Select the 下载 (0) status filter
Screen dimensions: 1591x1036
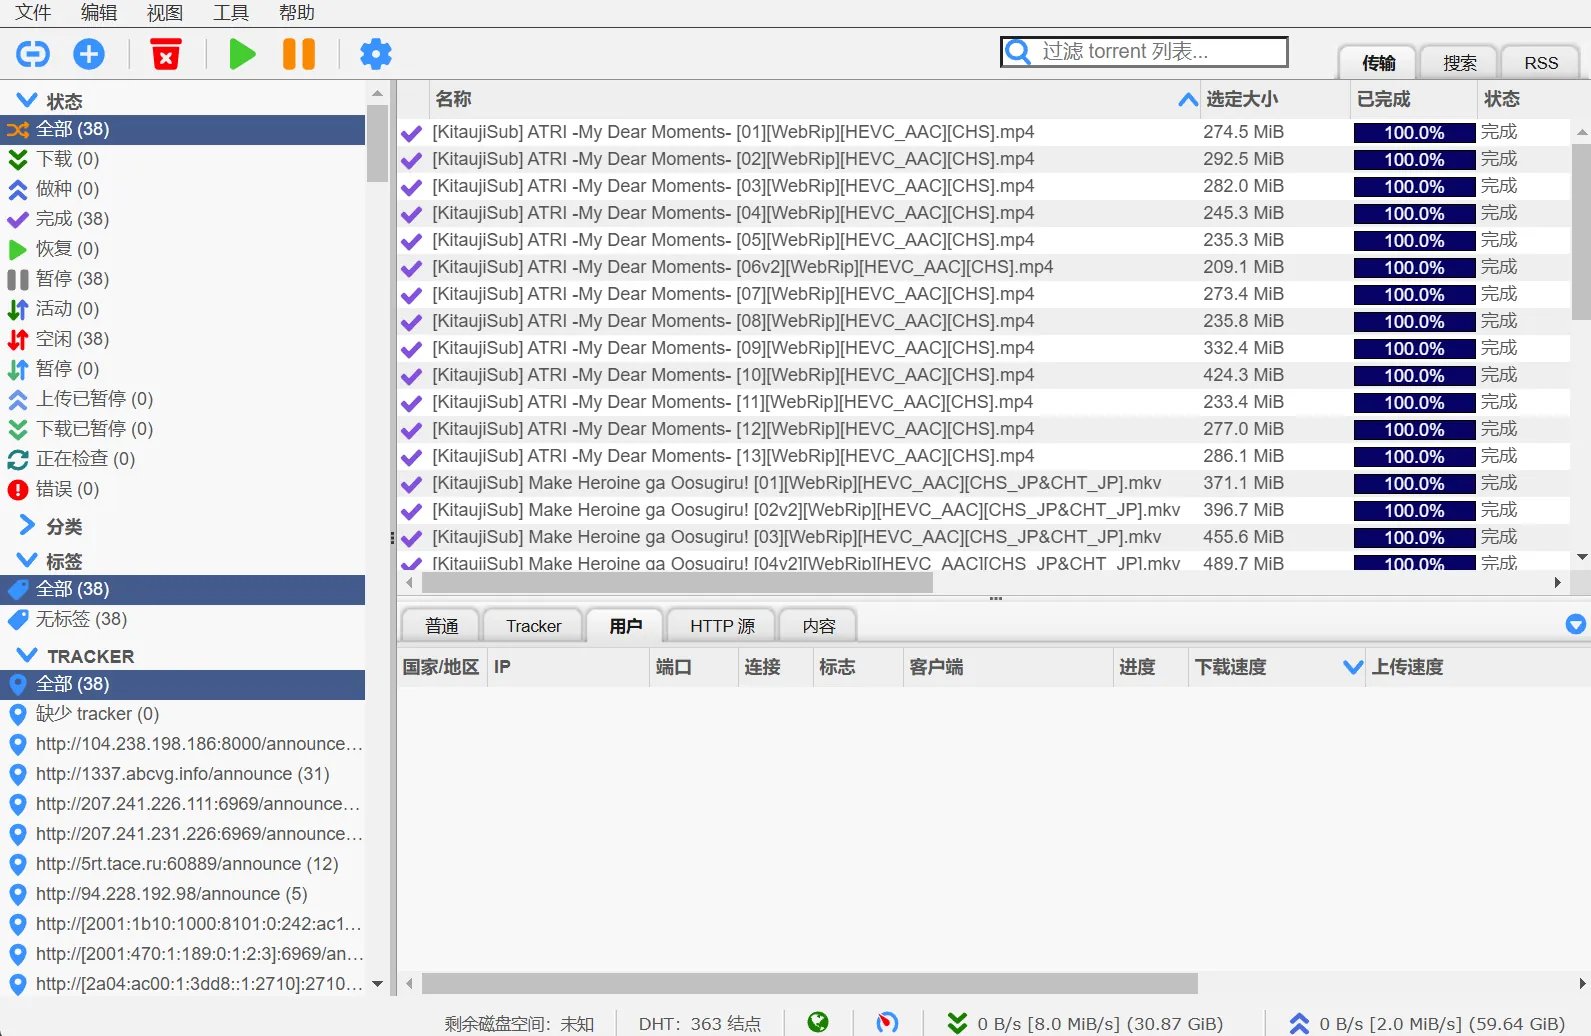pyautogui.click(x=182, y=159)
